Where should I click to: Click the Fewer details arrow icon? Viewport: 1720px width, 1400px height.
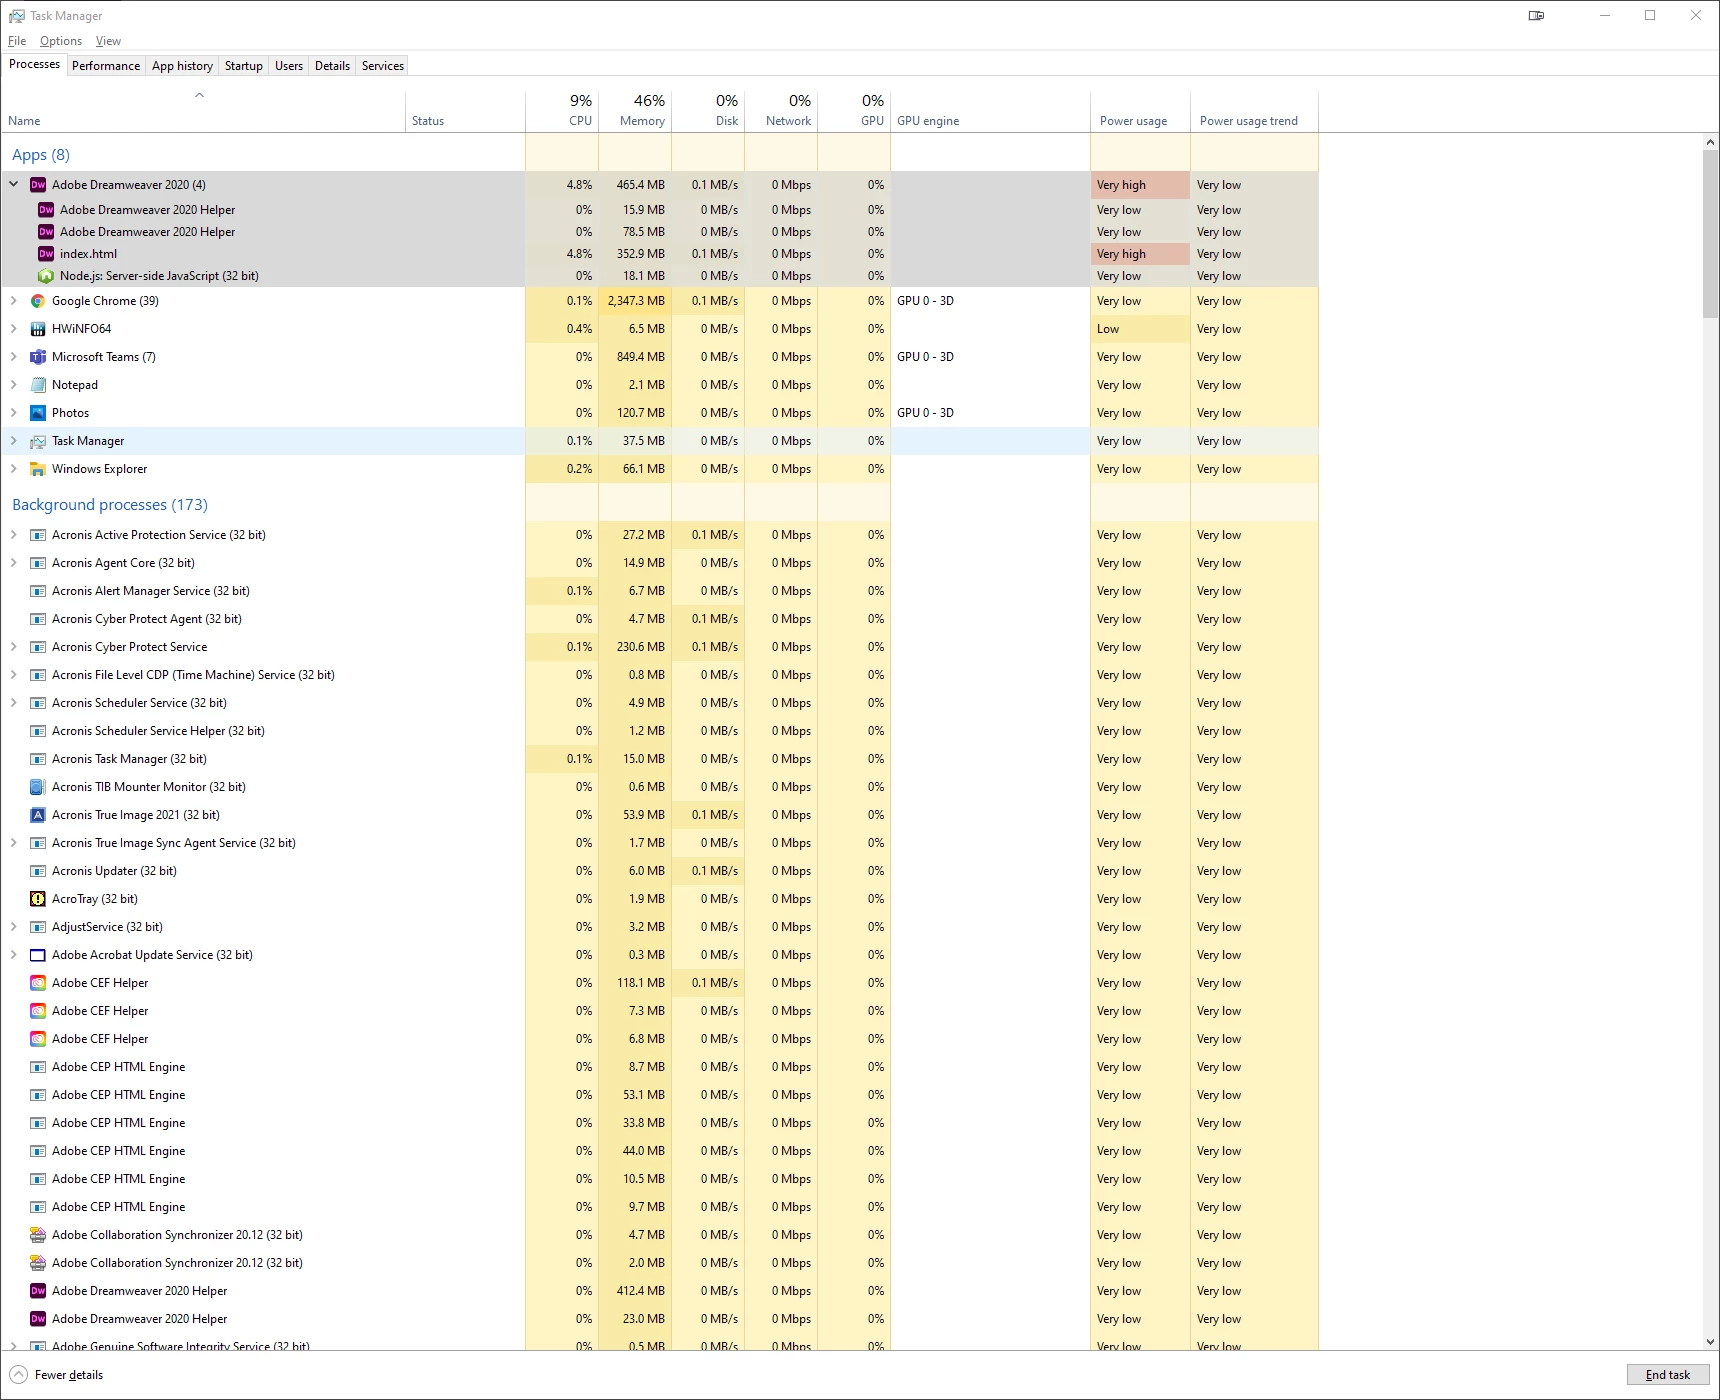(x=18, y=1375)
